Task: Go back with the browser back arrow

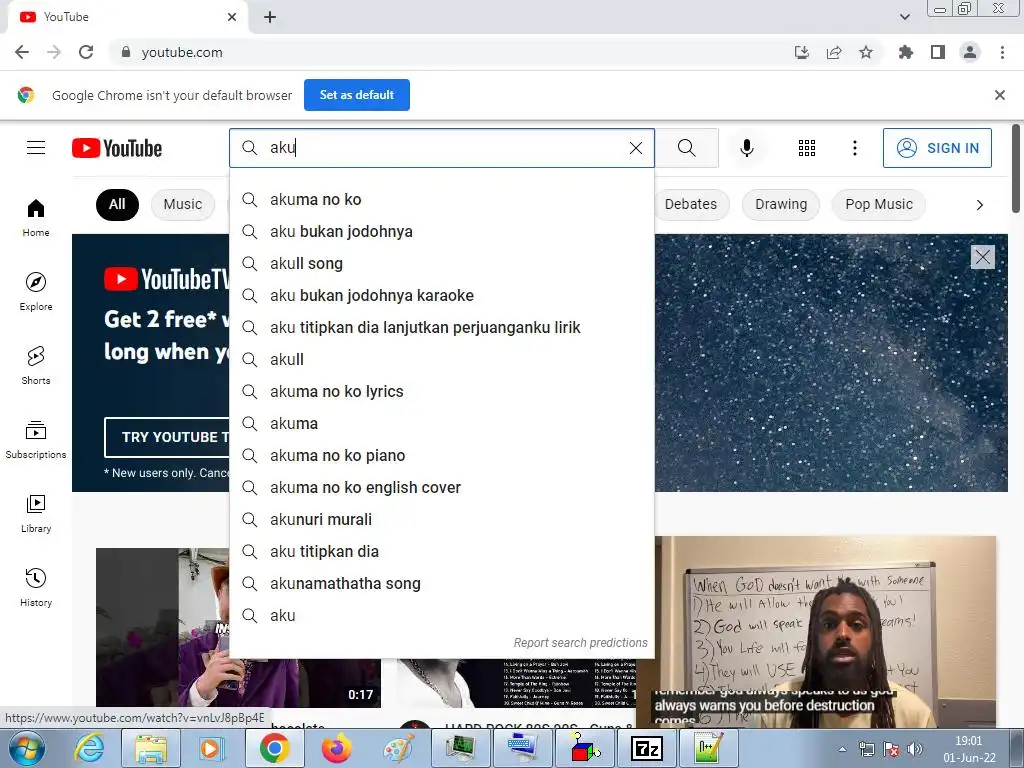Action: pos(22,52)
